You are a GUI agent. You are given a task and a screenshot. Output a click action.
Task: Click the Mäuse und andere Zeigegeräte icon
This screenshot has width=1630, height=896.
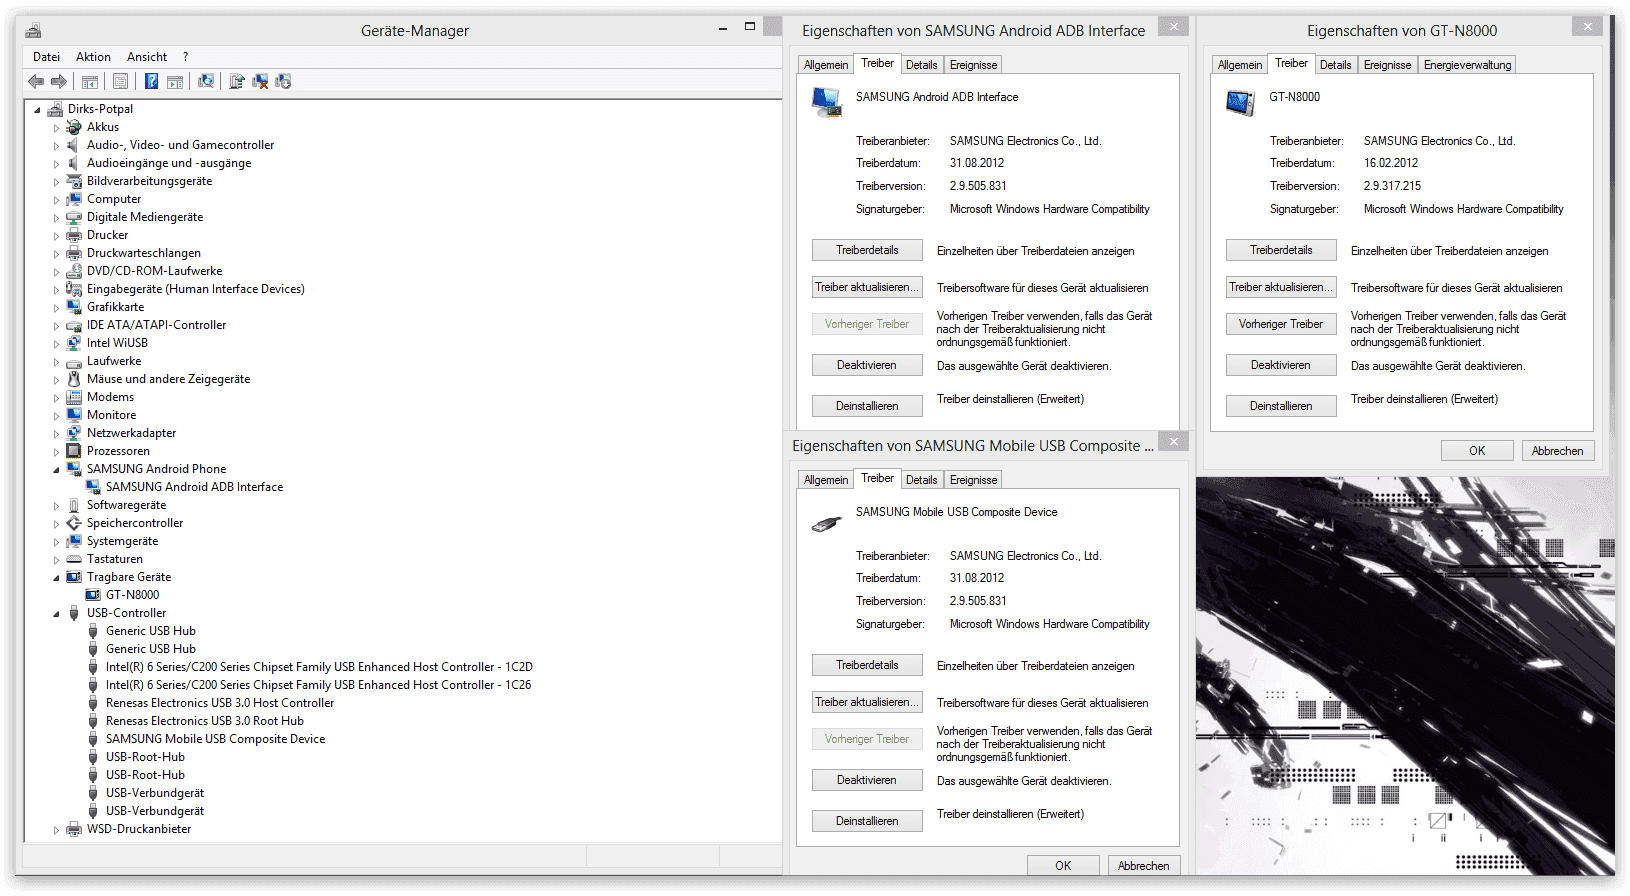click(x=74, y=379)
